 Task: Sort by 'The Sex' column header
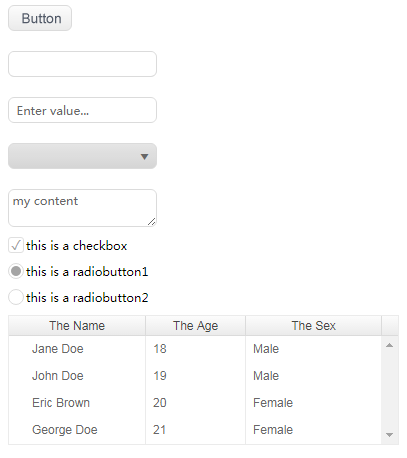coord(313,326)
